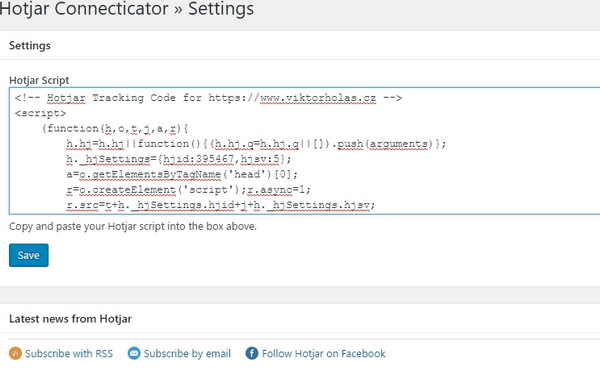The width and height of the screenshot is (600, 371).
Task: Click the blue Save button
Action: pyautogui.click(x=29, y=255)
